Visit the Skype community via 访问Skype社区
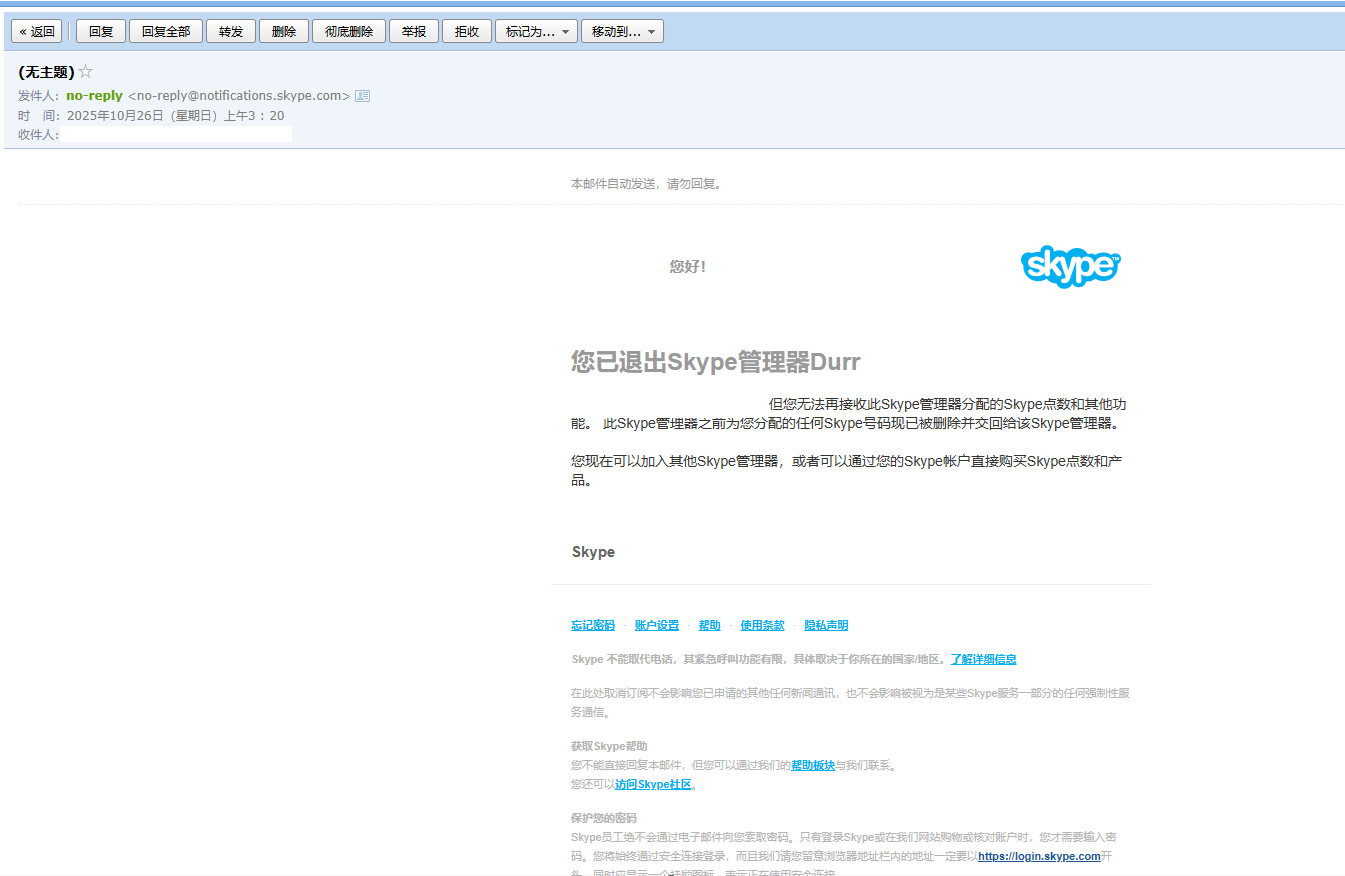 tap(651, 783)
